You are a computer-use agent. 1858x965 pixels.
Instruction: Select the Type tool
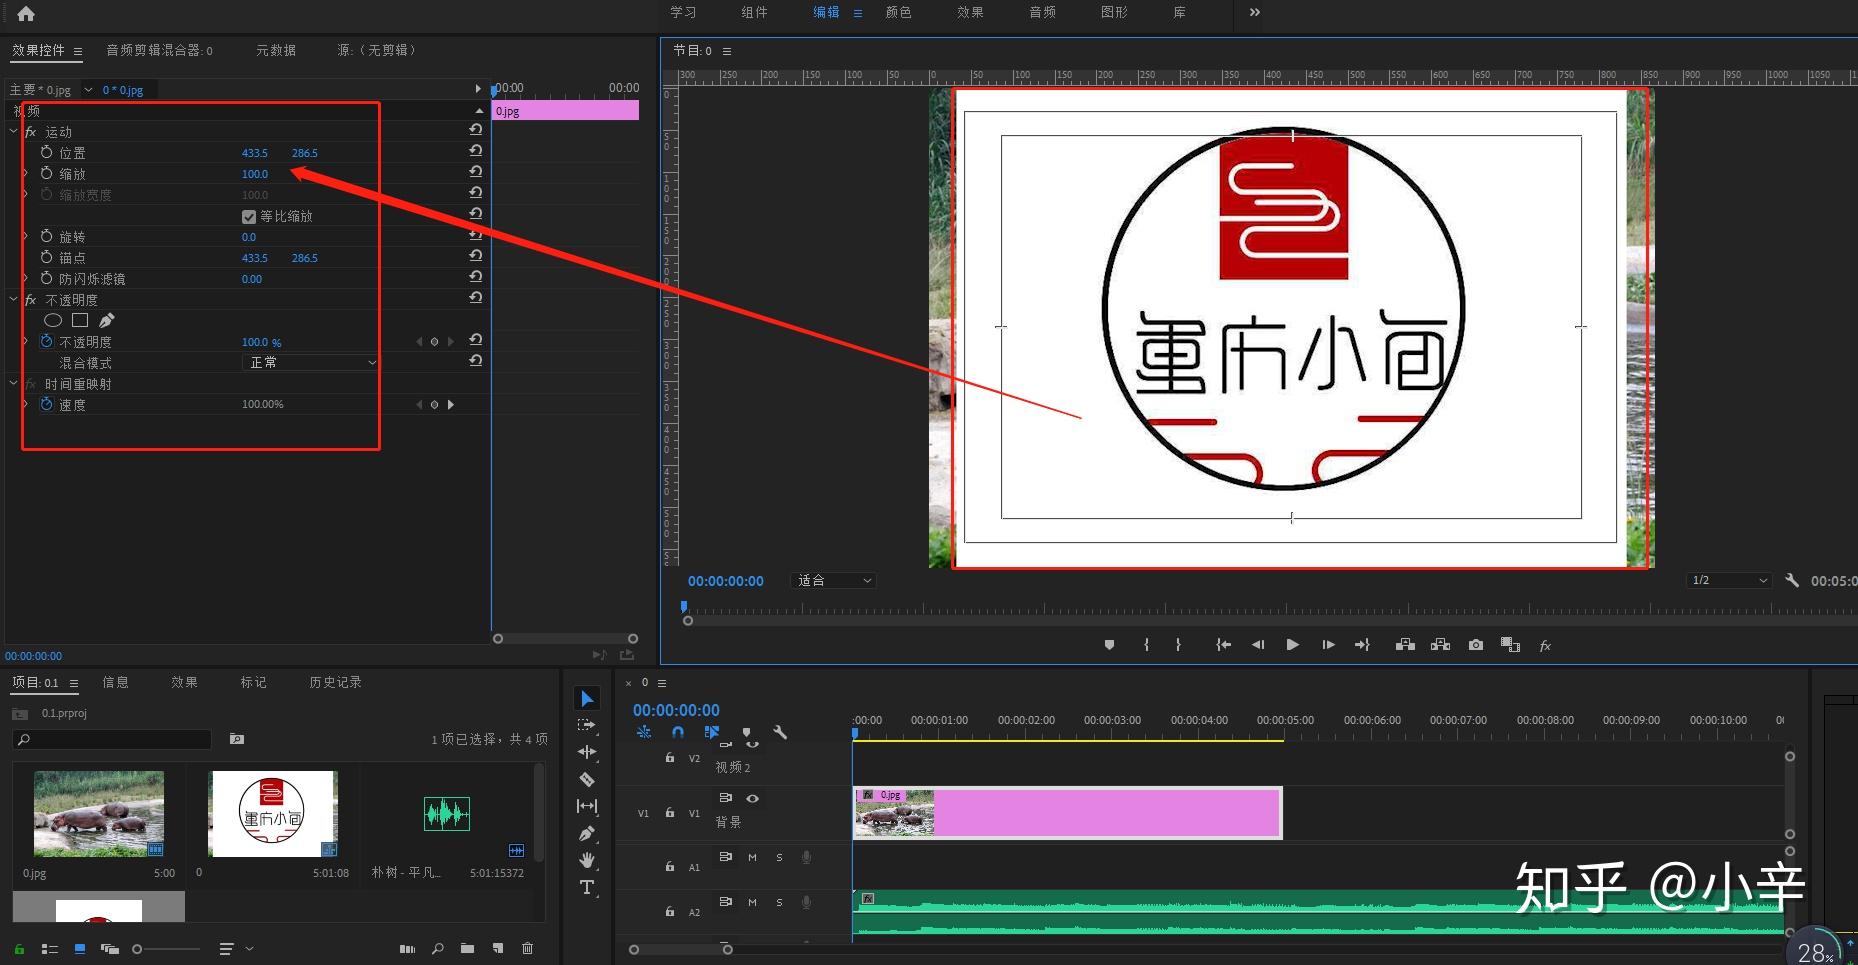pos(587,887)
